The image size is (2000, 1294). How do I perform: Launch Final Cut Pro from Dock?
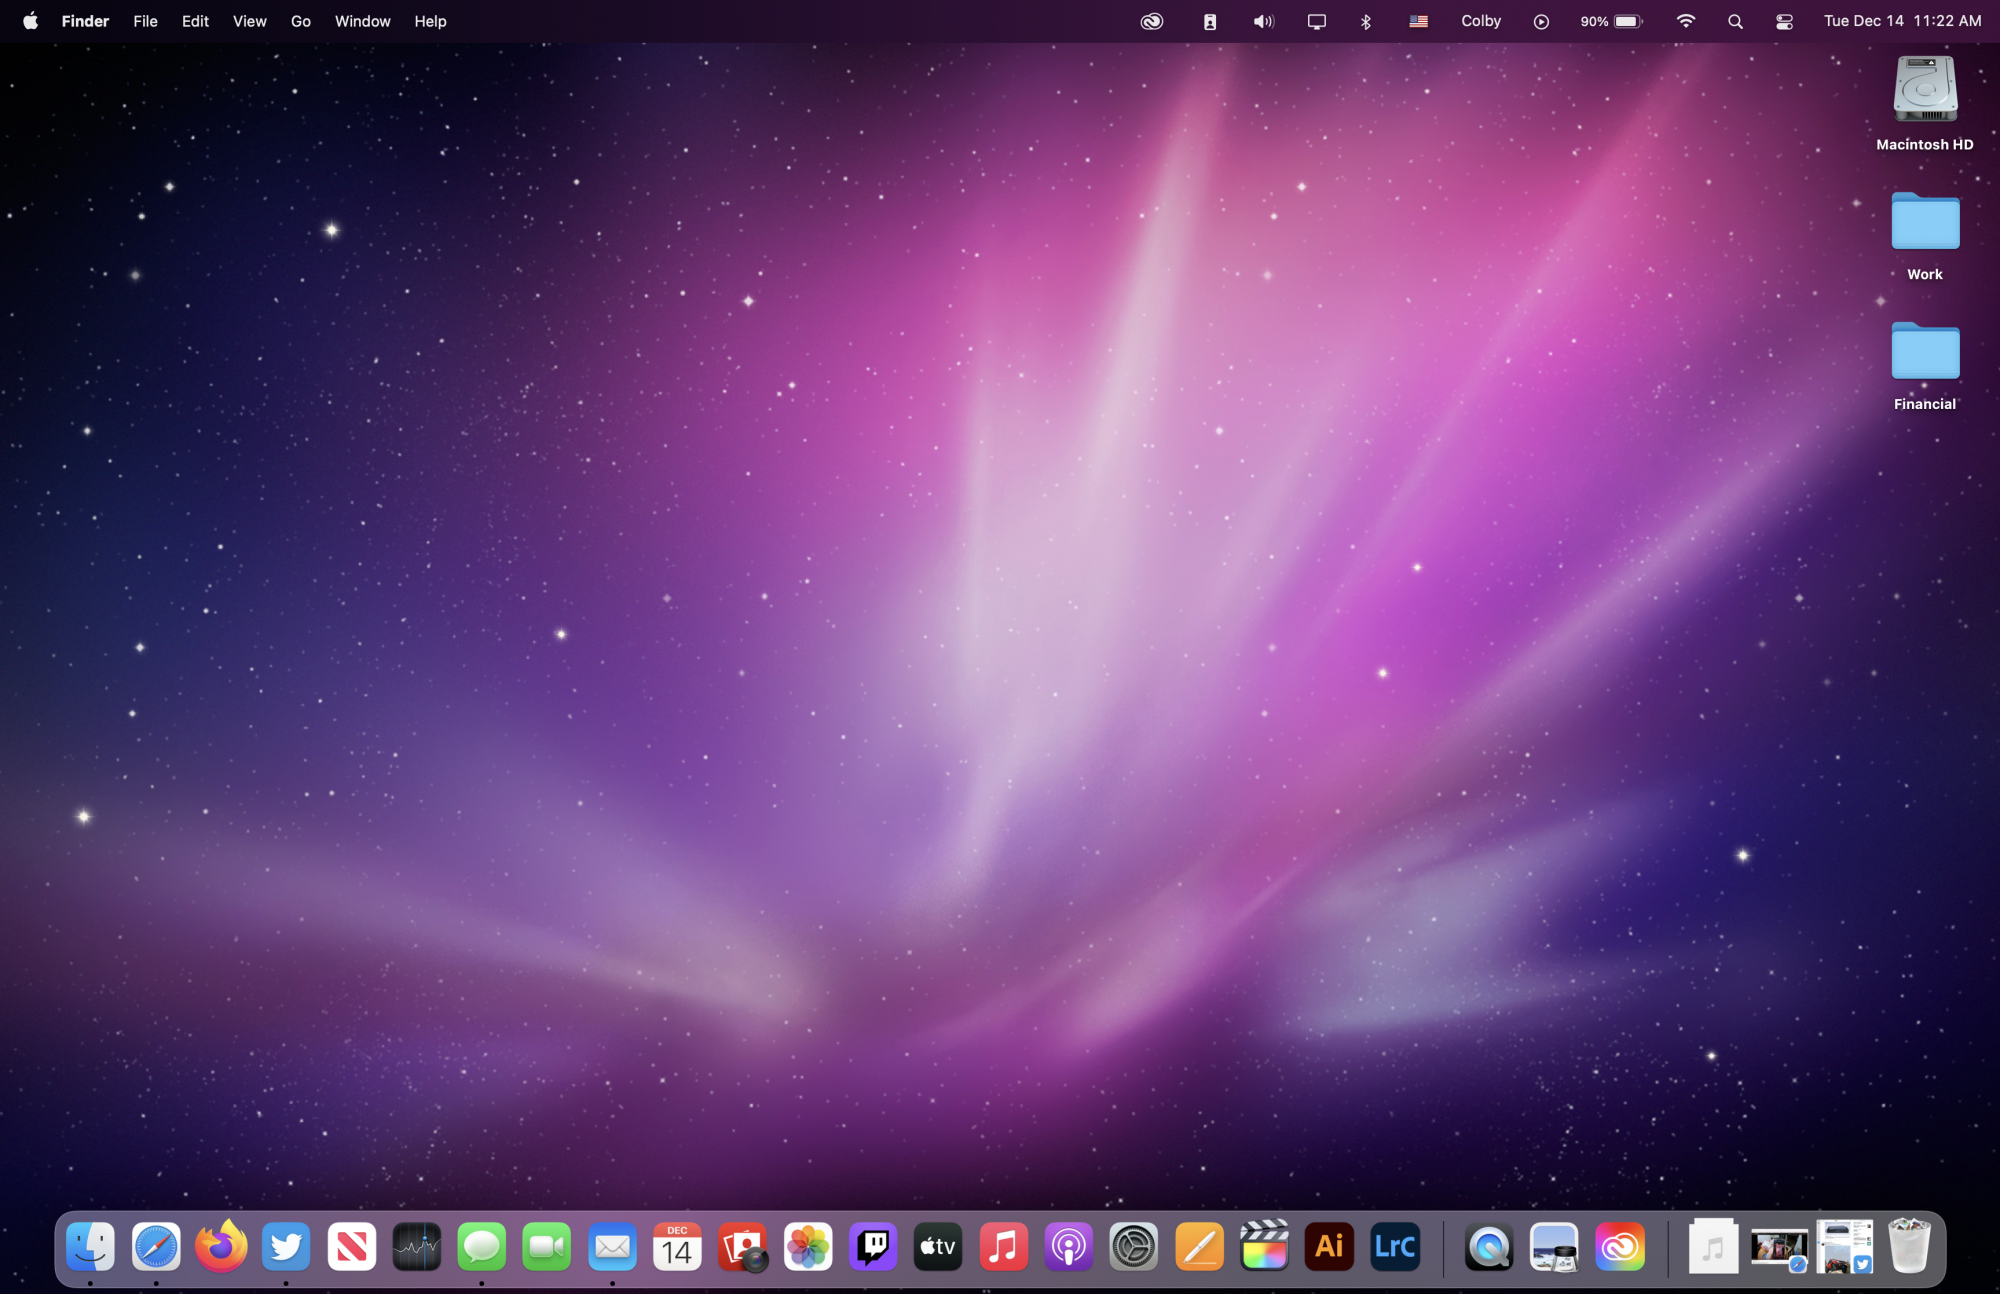pos(1264,1247)
